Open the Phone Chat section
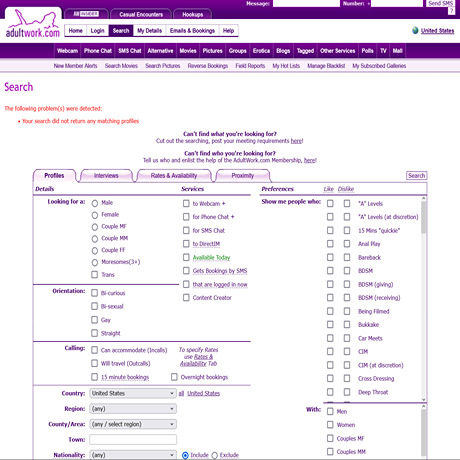This screenshot has height=460, width=460. [x=98, y=51]
